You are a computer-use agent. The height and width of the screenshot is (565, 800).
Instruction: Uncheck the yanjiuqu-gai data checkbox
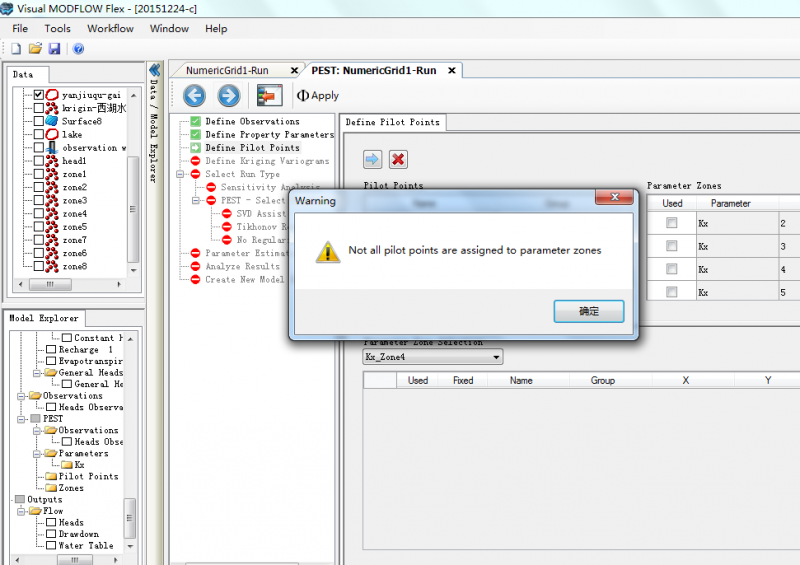pyautogui.click(x=39, y=94)
